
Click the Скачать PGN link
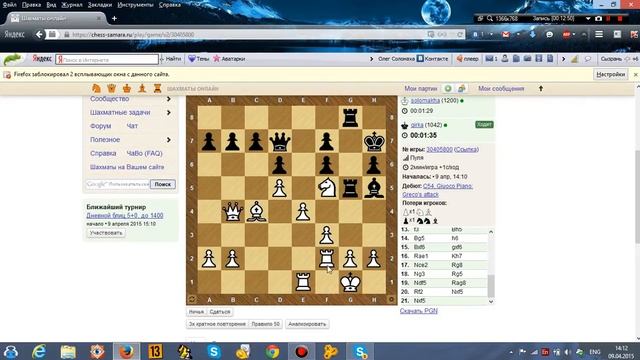419,311
